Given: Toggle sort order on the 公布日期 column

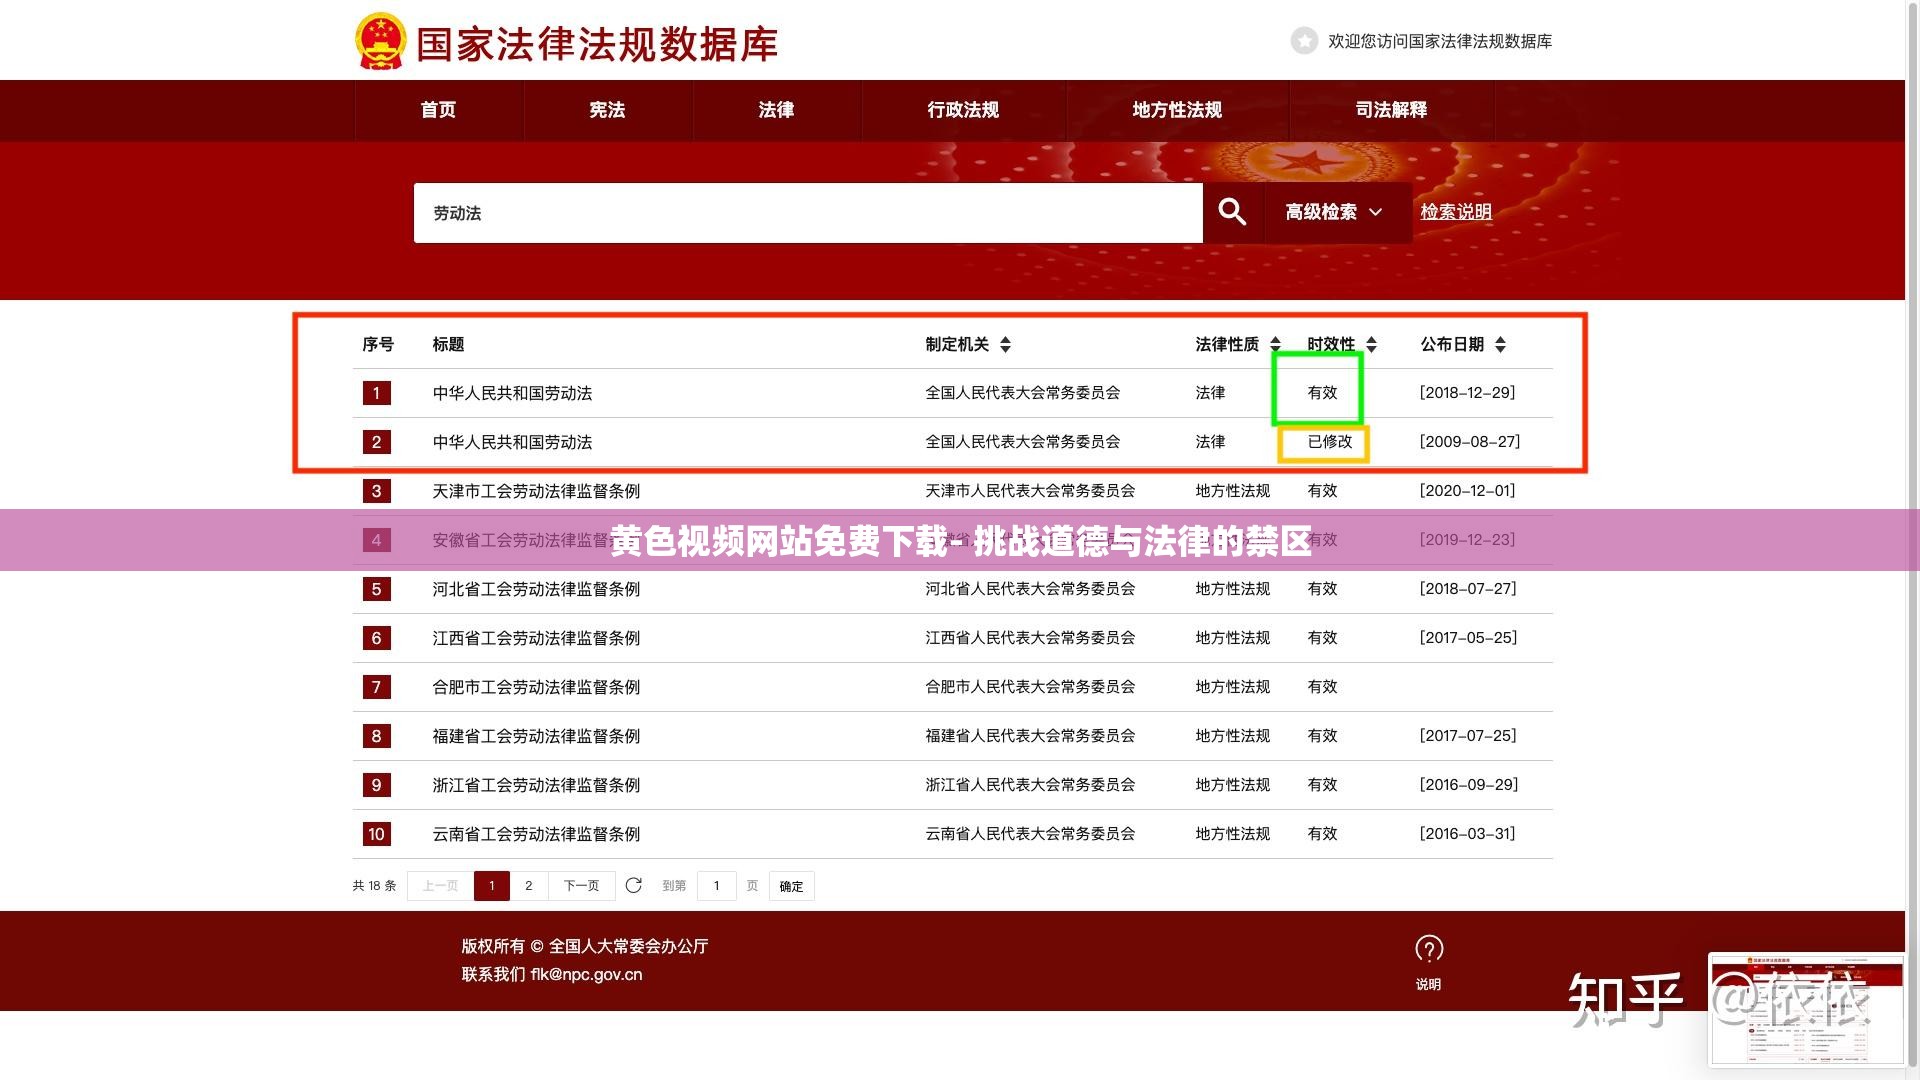Looking at the screenshot, I should (1500, 344).
